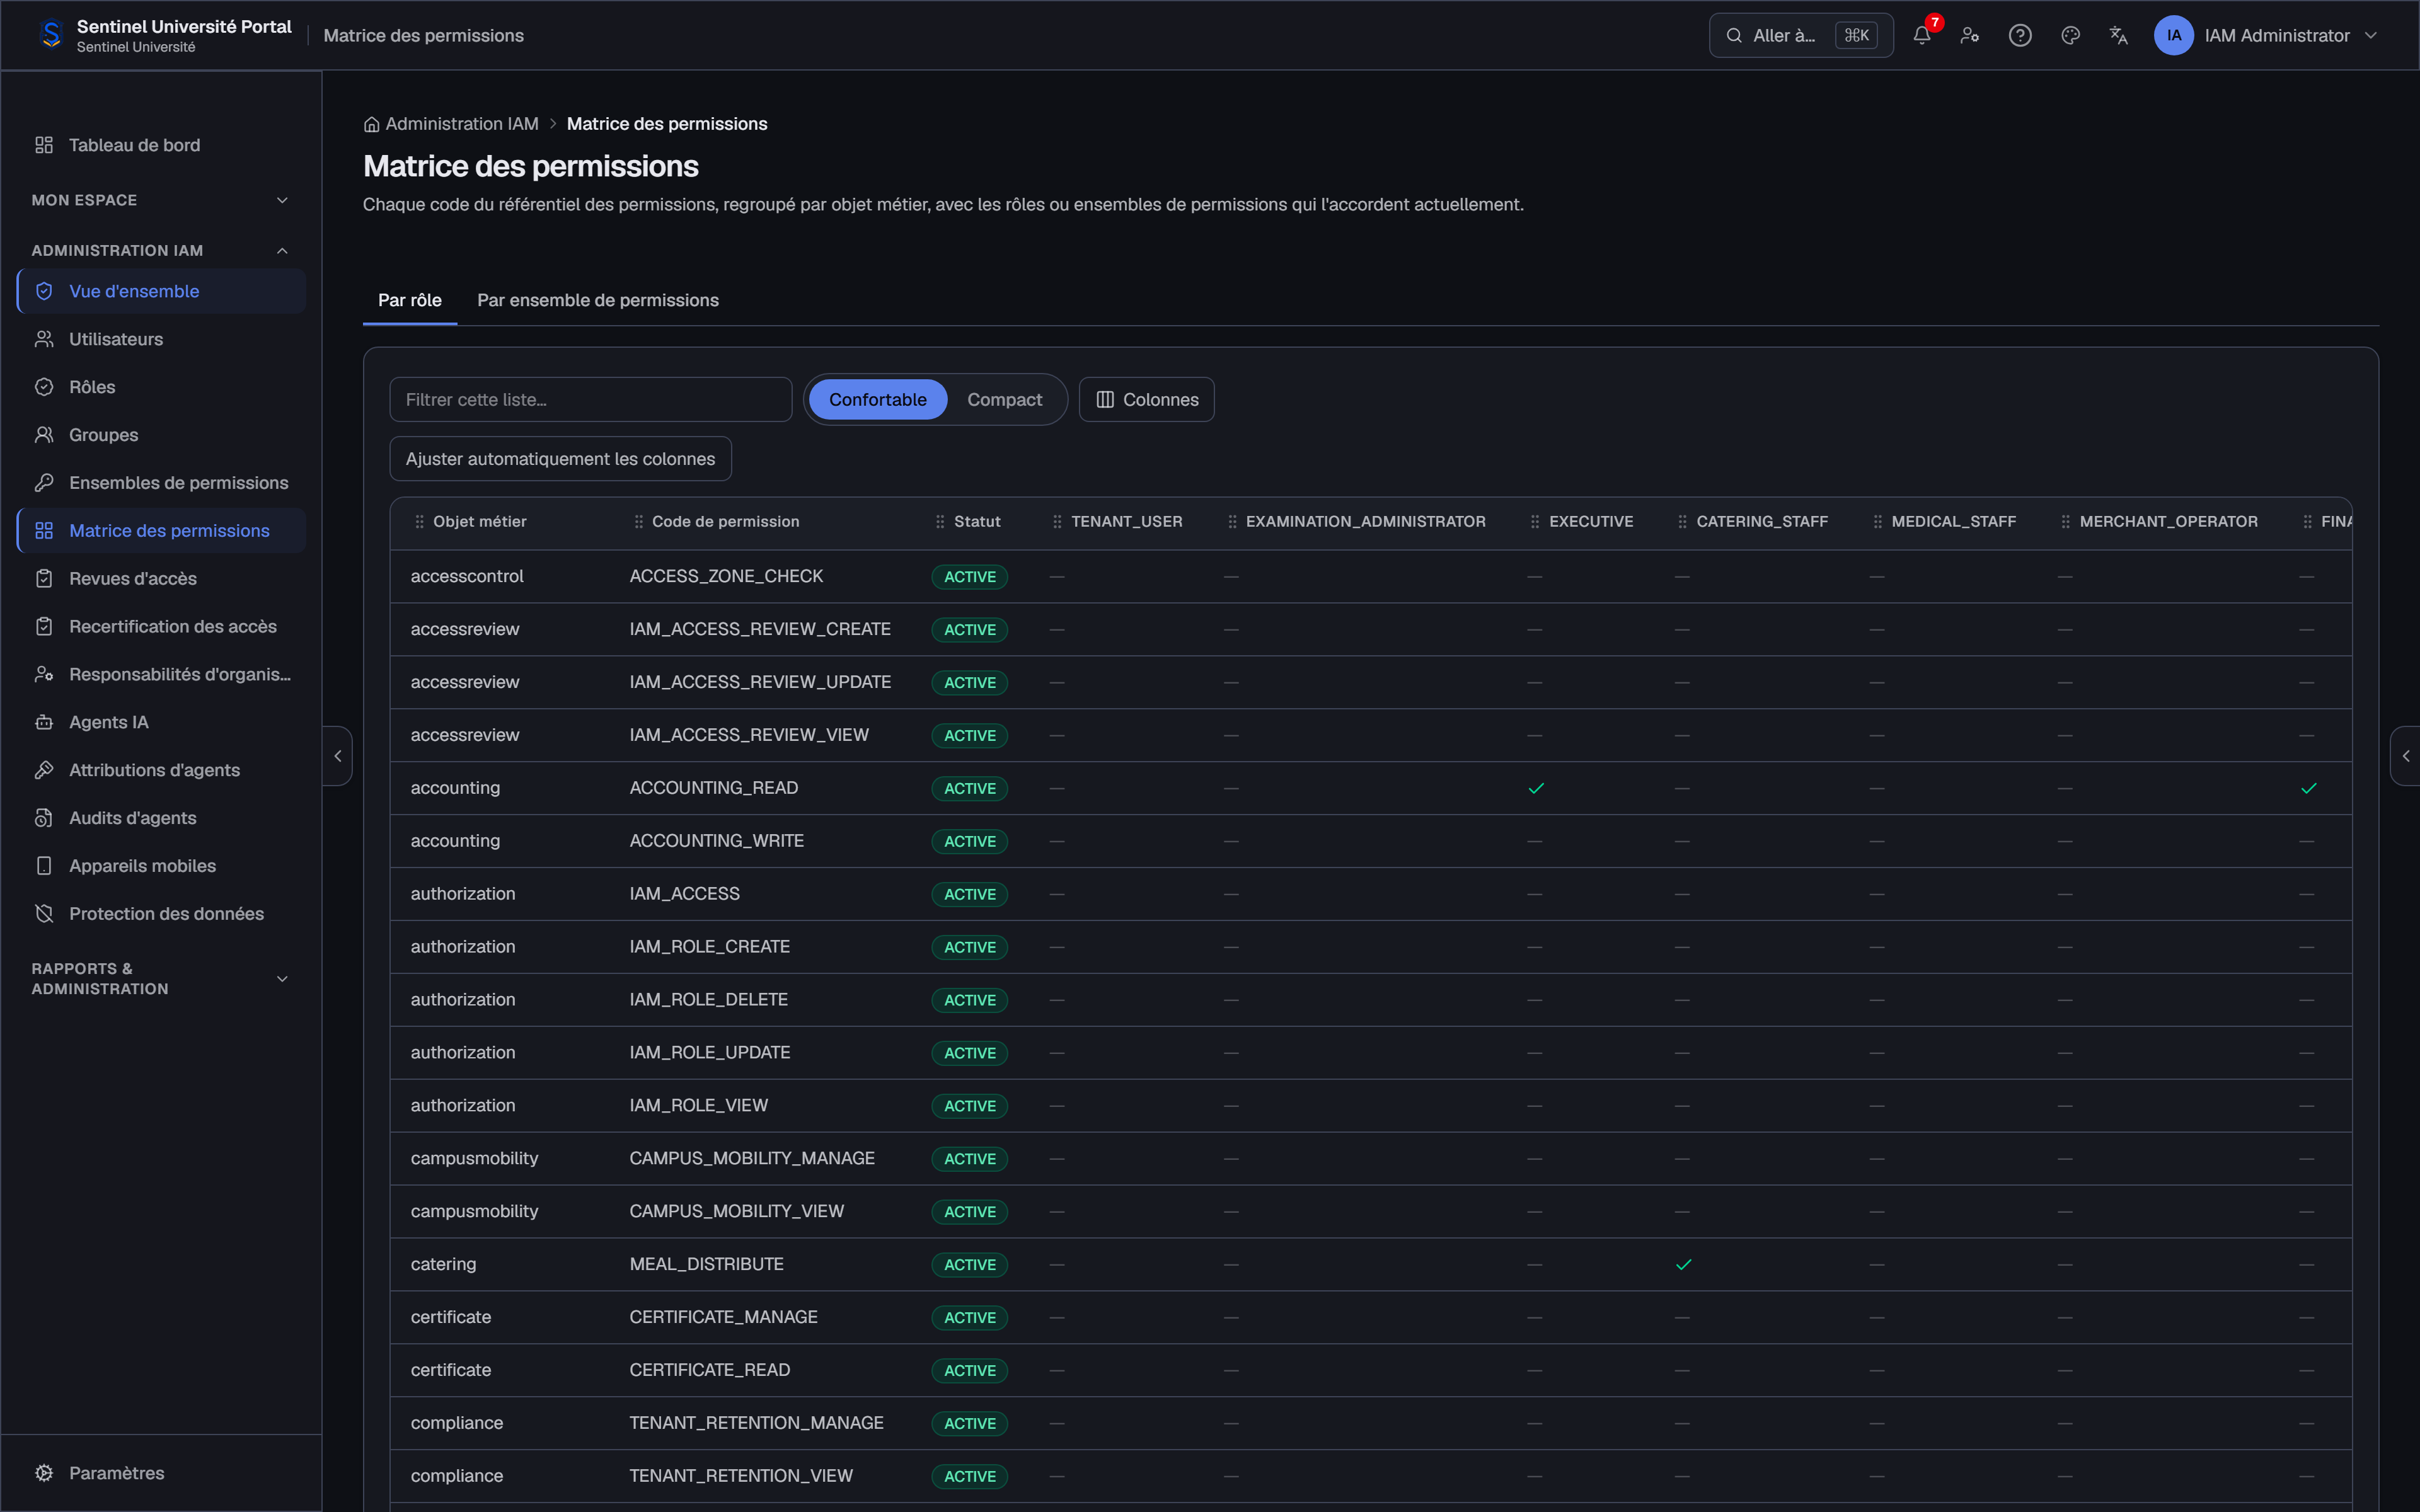Click the IAM_ROLE_DELETE permission code
The width and height of the screenshot is (2420, 1512).
coord(708,999)
